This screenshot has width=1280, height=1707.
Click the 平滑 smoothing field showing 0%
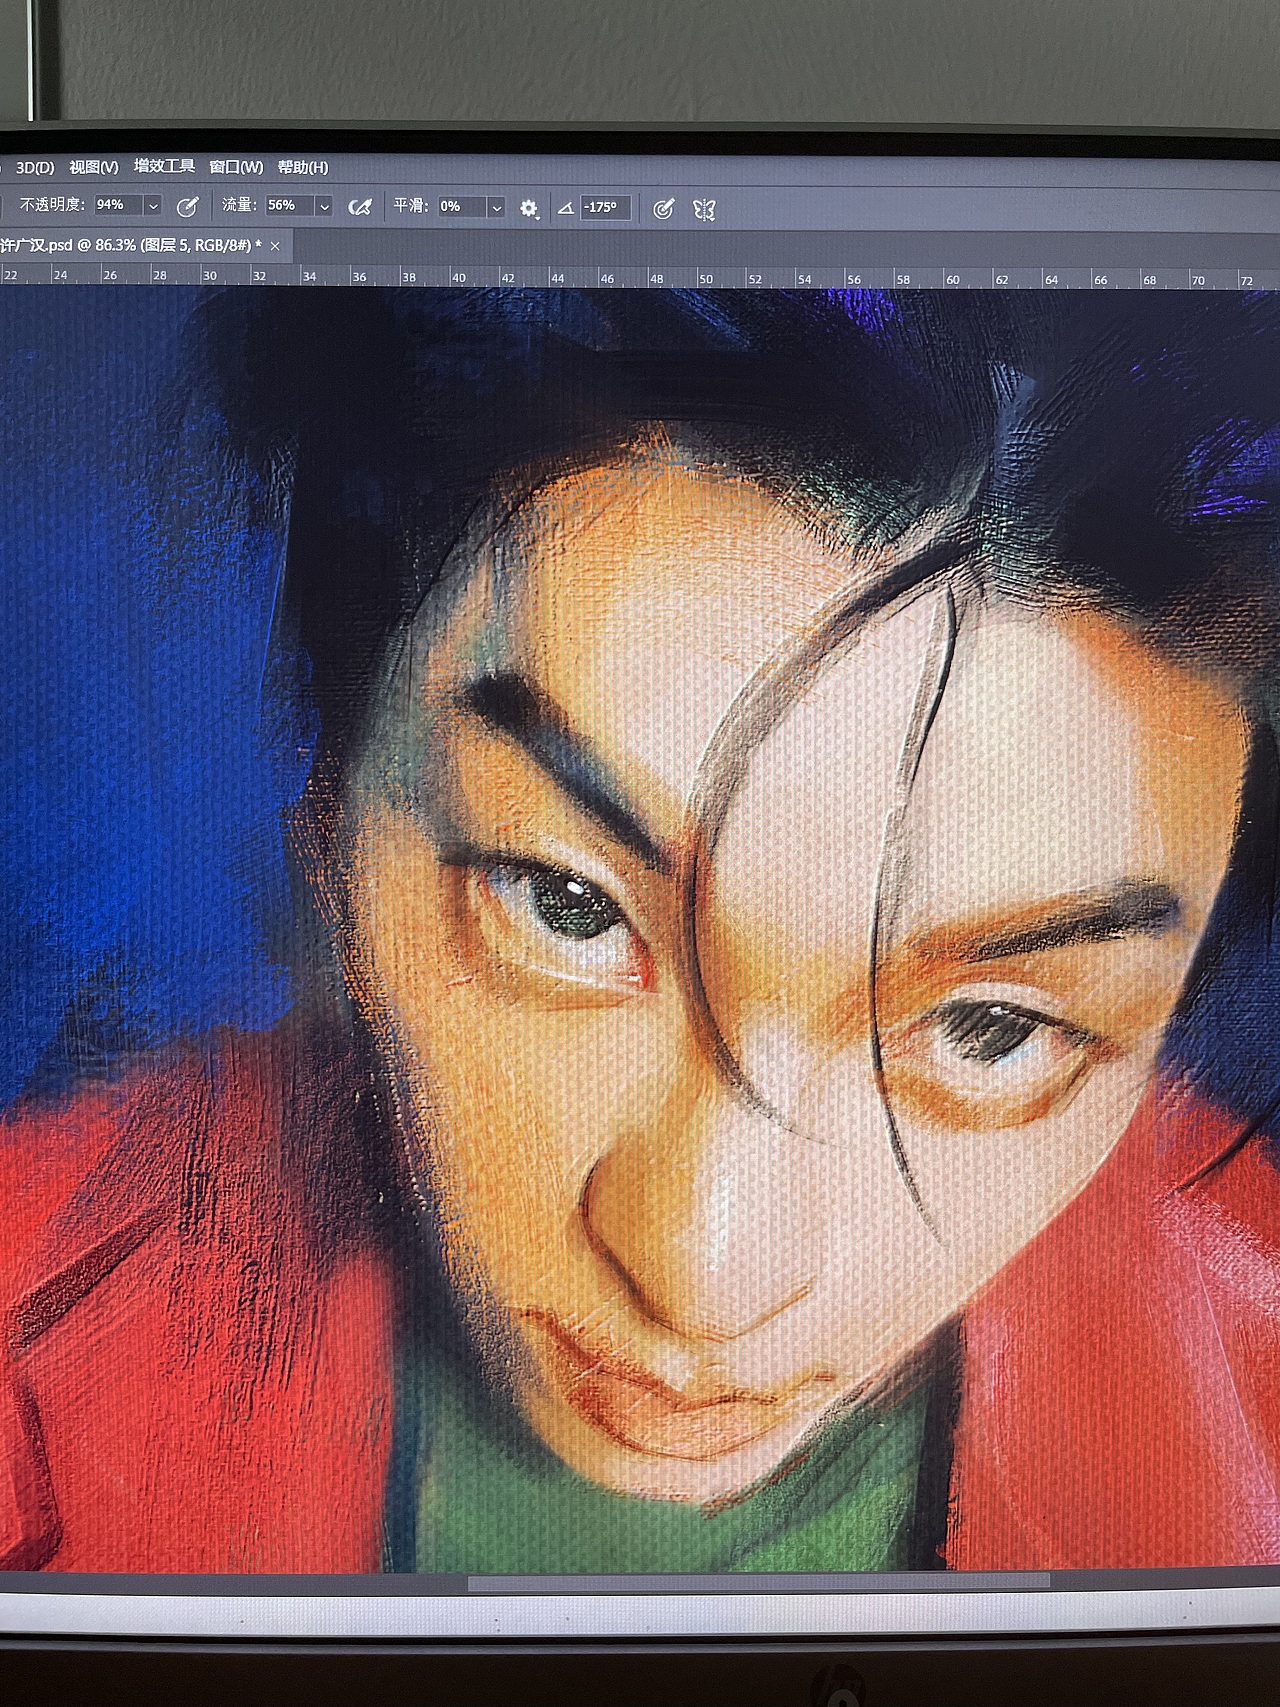461,206
